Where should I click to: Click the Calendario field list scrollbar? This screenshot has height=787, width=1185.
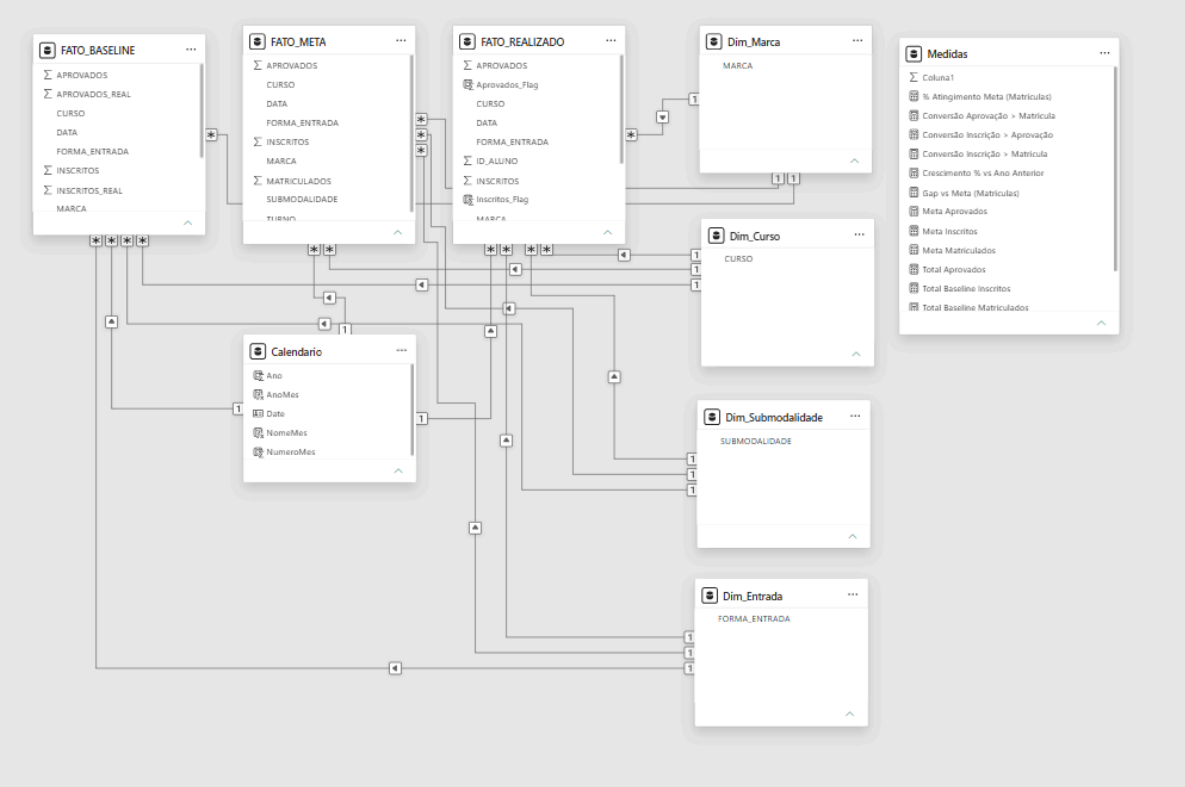click(412, 410)
